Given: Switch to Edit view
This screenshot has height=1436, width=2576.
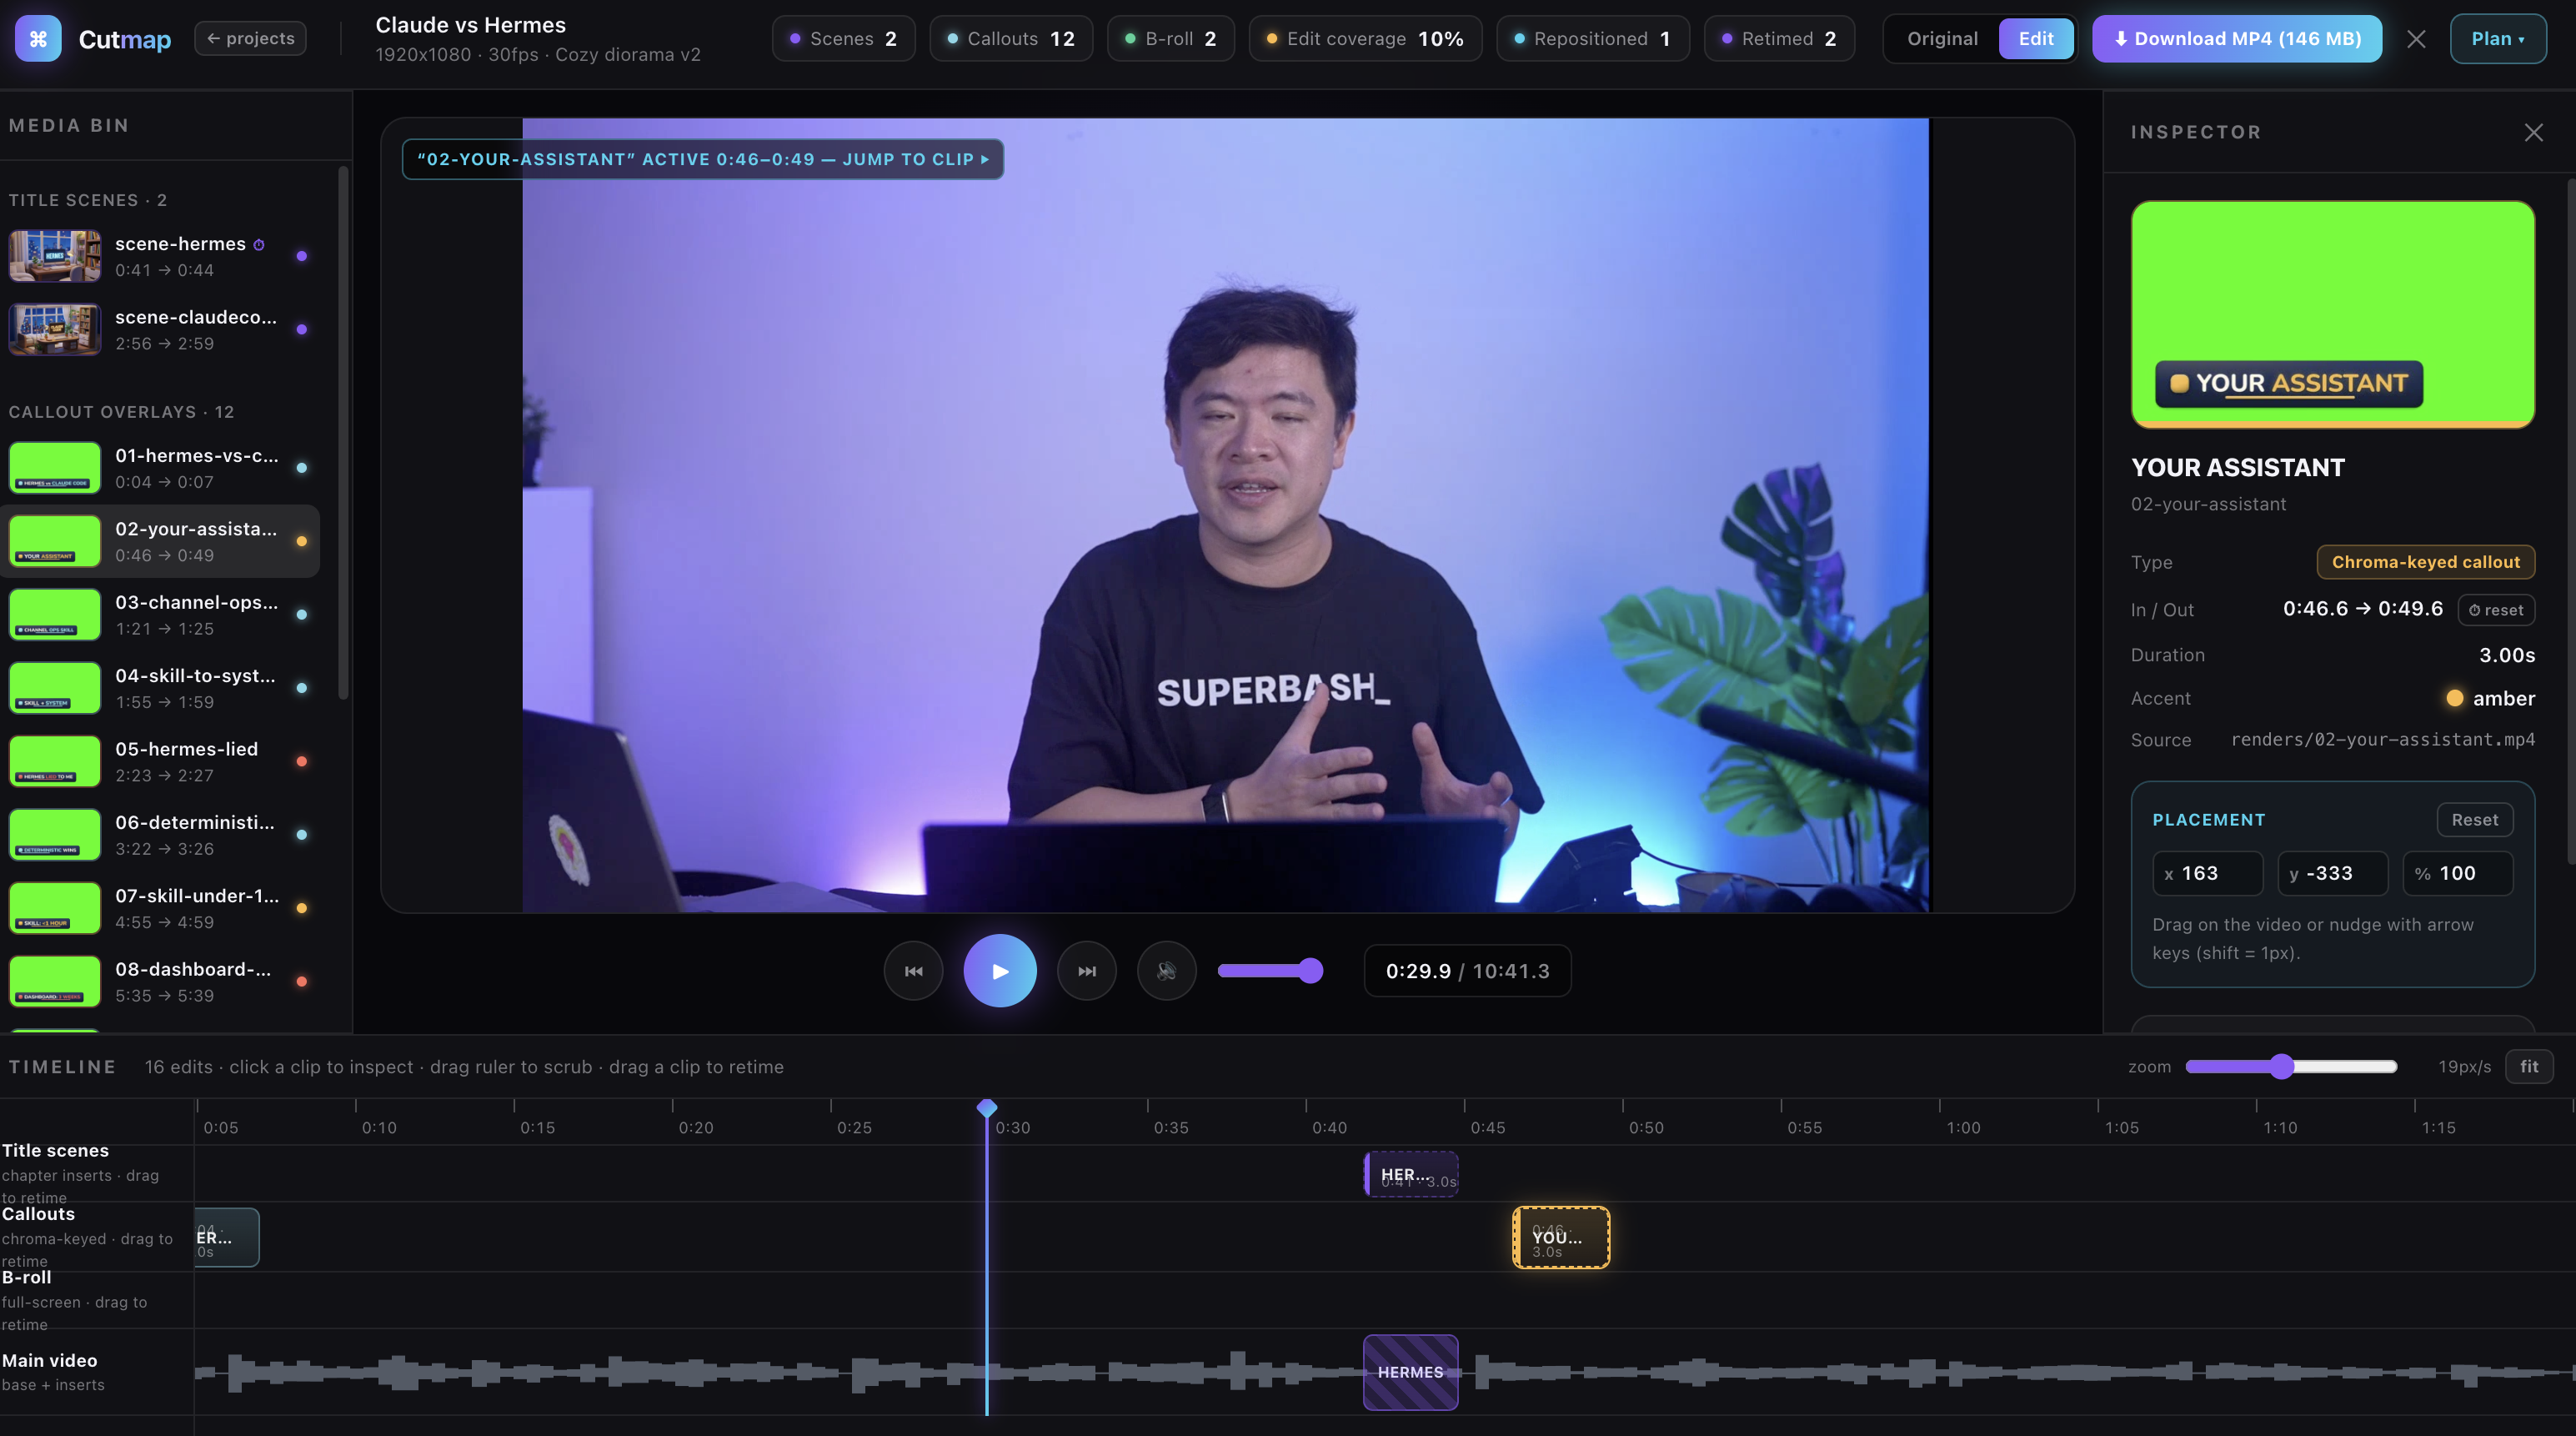Looking at the screenshot, I should (2036, 39).
